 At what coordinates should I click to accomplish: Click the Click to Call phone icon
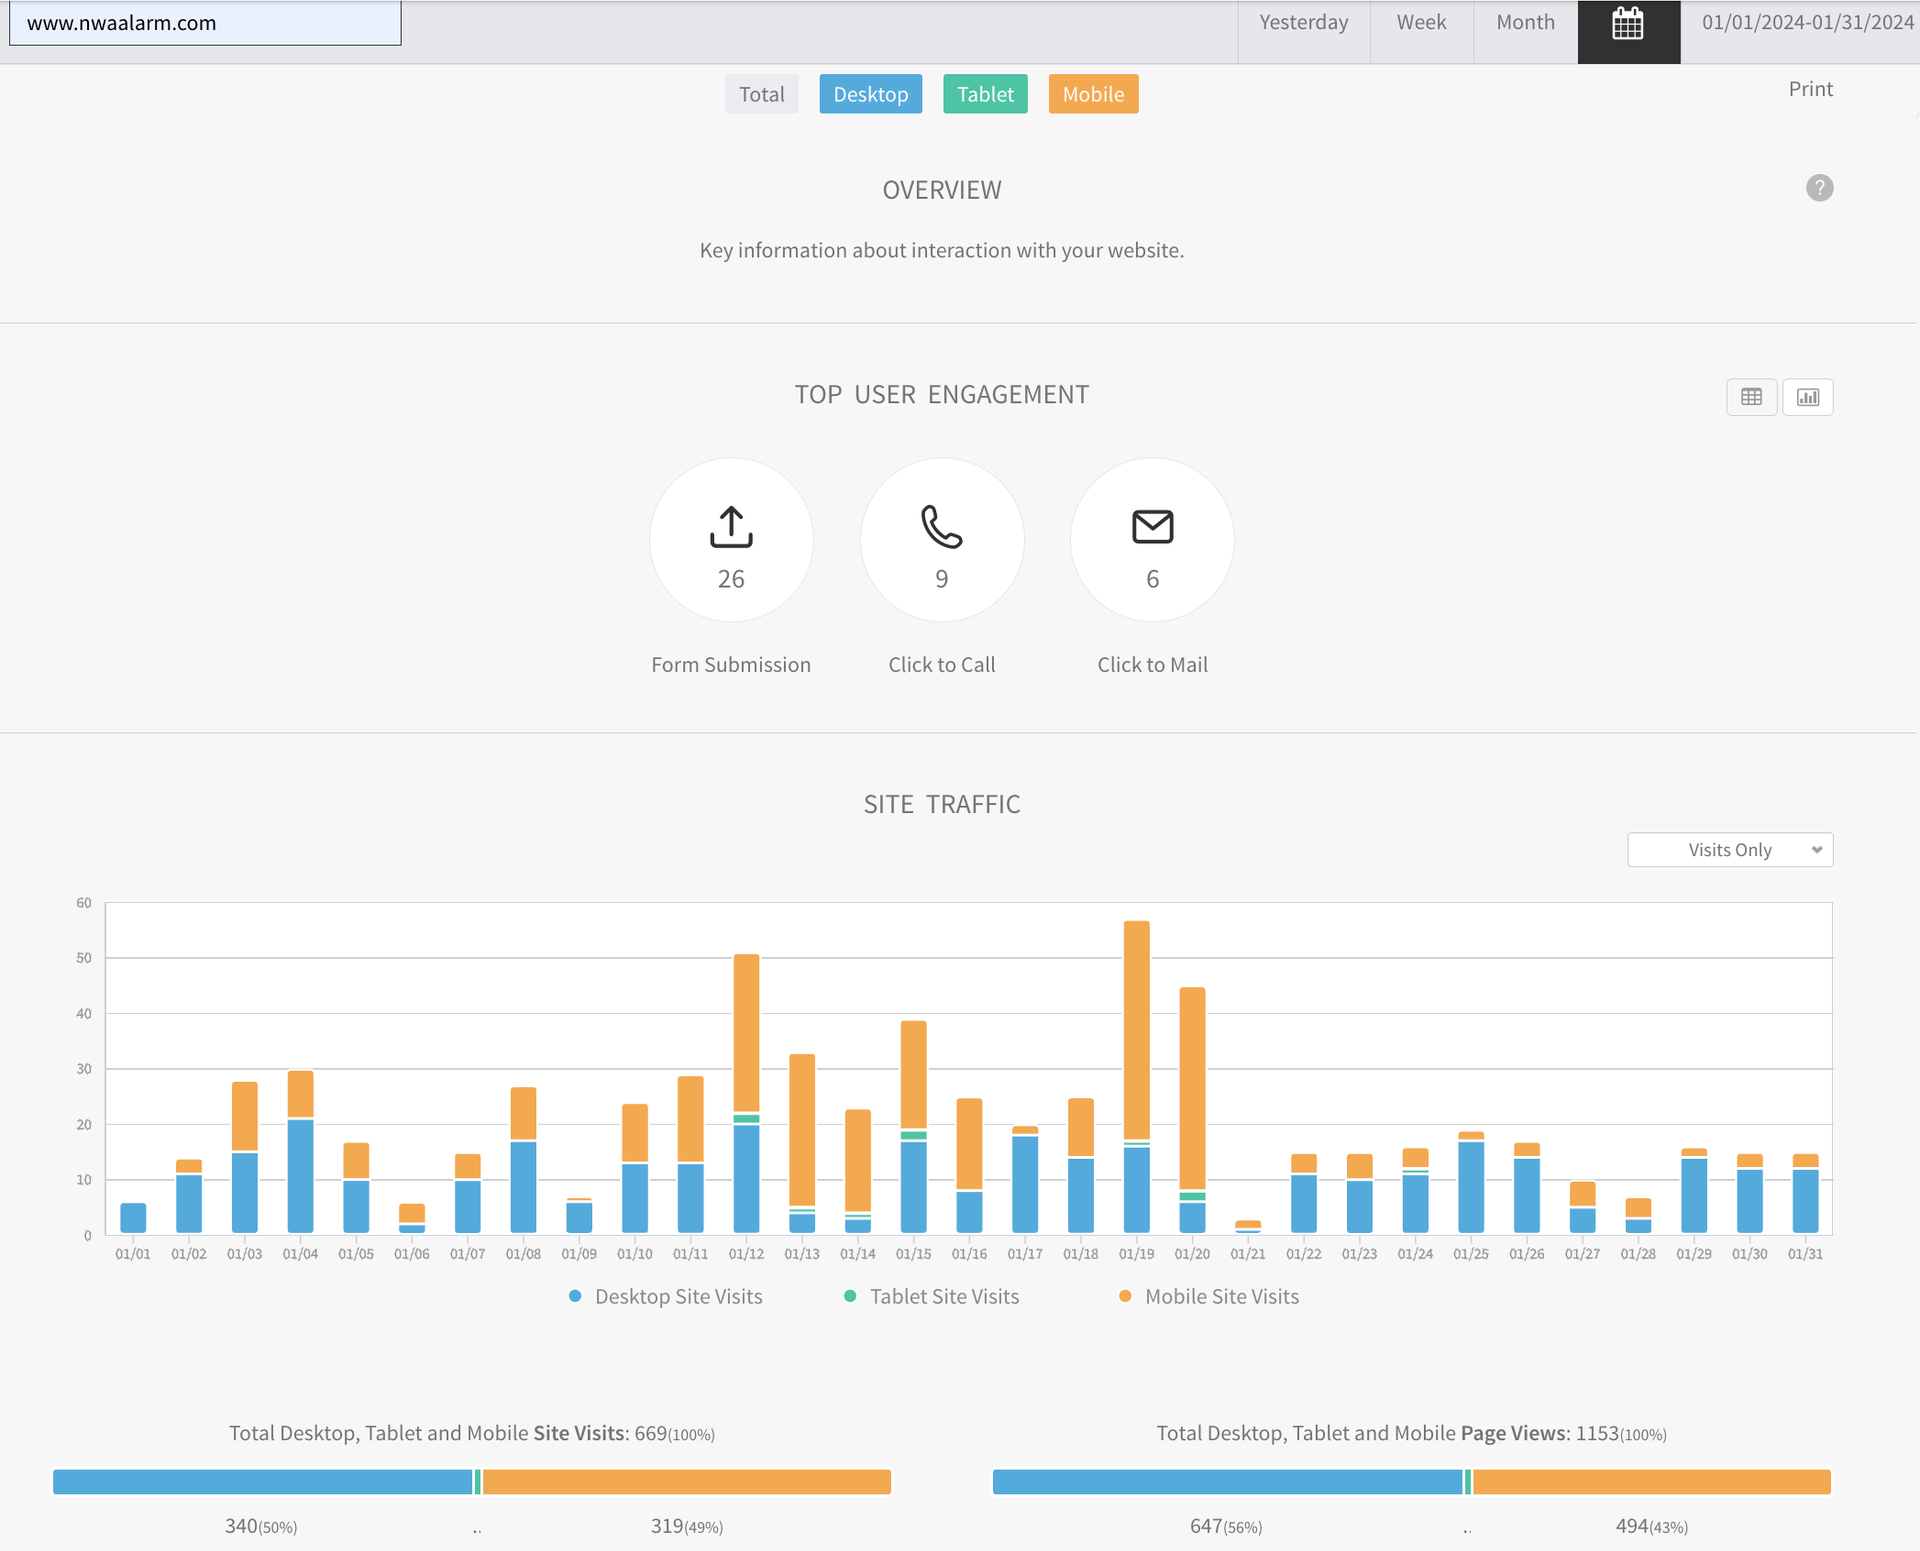[941, 527]
